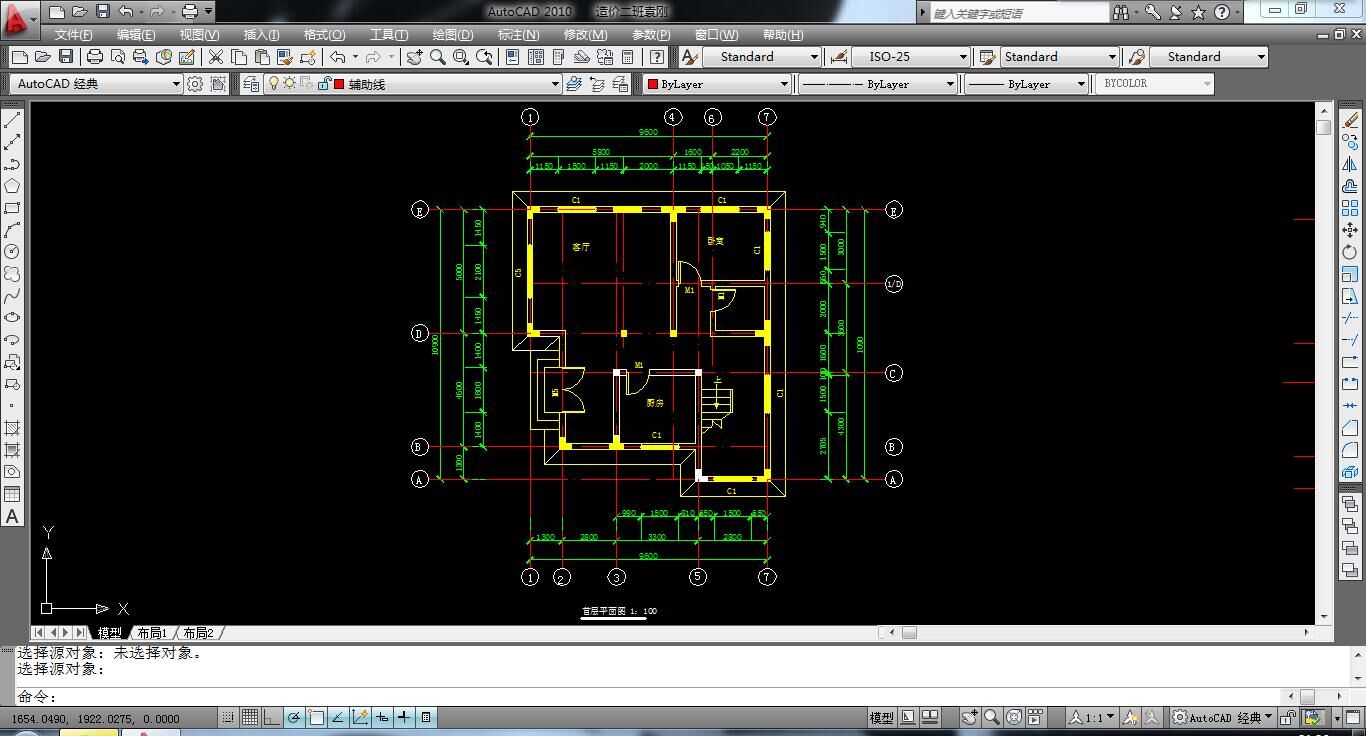Expand the 辅助线 layer dropdown
The height and width of the screenshot is (736, 1366).
click(554, 84)
